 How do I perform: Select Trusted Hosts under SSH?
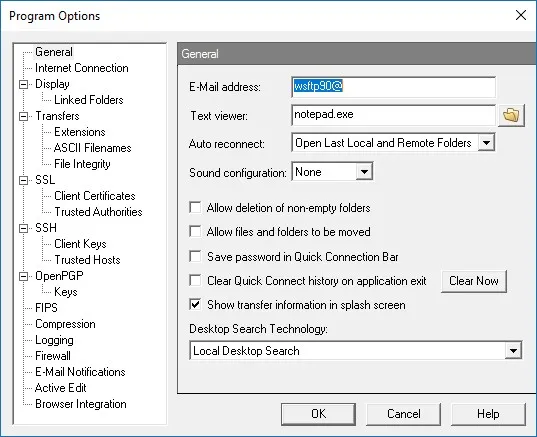pos(87,260)
